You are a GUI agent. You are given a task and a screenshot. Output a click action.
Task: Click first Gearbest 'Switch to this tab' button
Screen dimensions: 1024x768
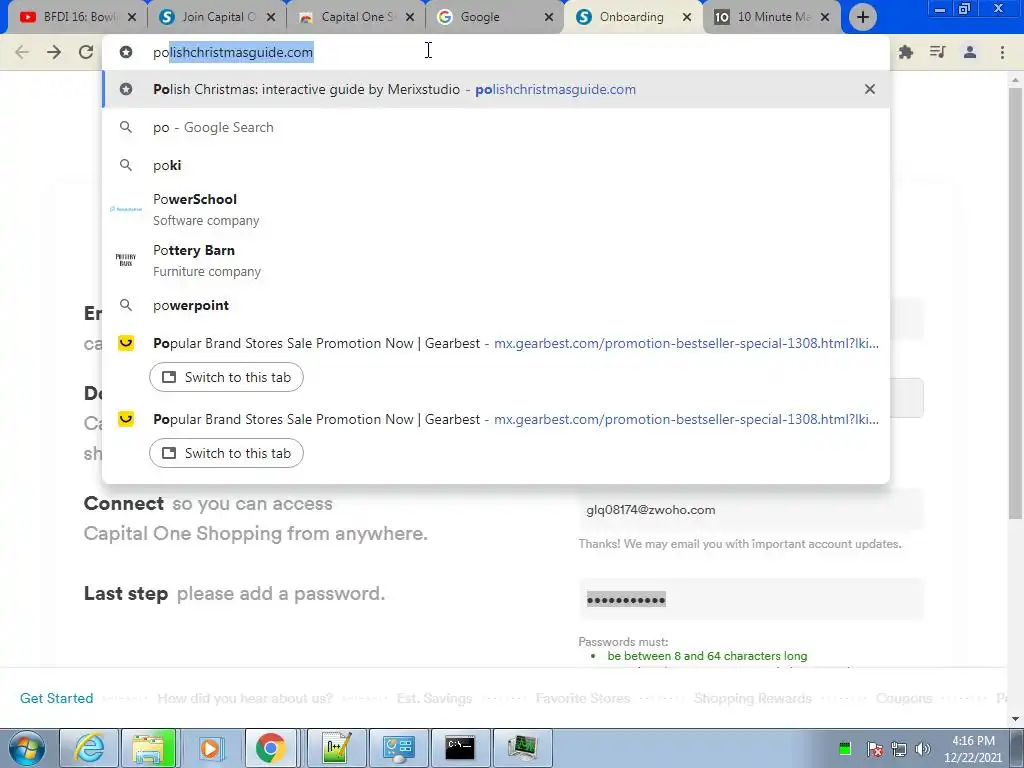coord(226,377)
